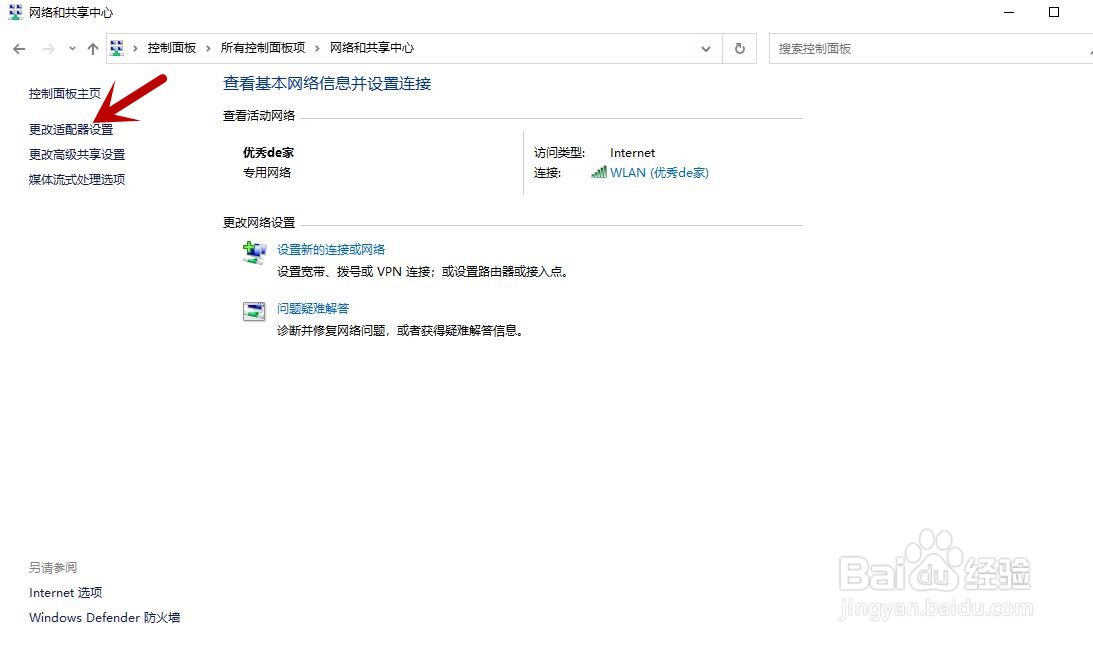Open the search box dropdown arrow

click(x=1088, y=48)
